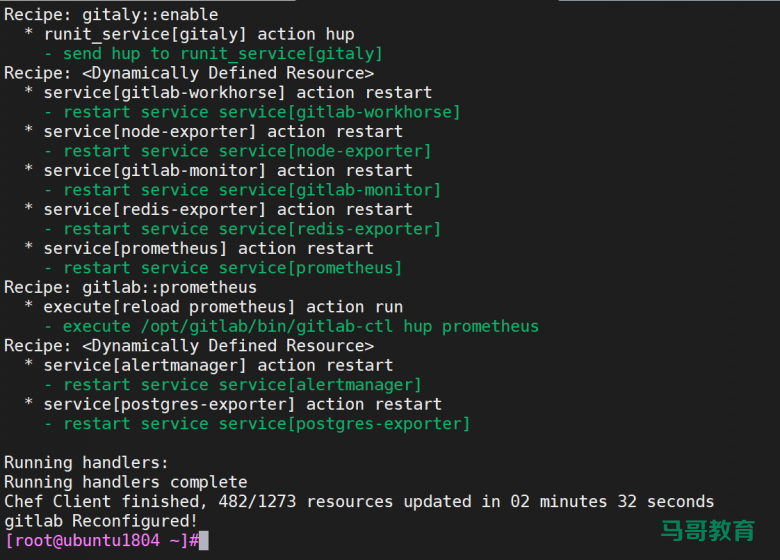Click the root@ubuntu1804 shell prompt
The image size is (780, 560).
tap(102, 541)
